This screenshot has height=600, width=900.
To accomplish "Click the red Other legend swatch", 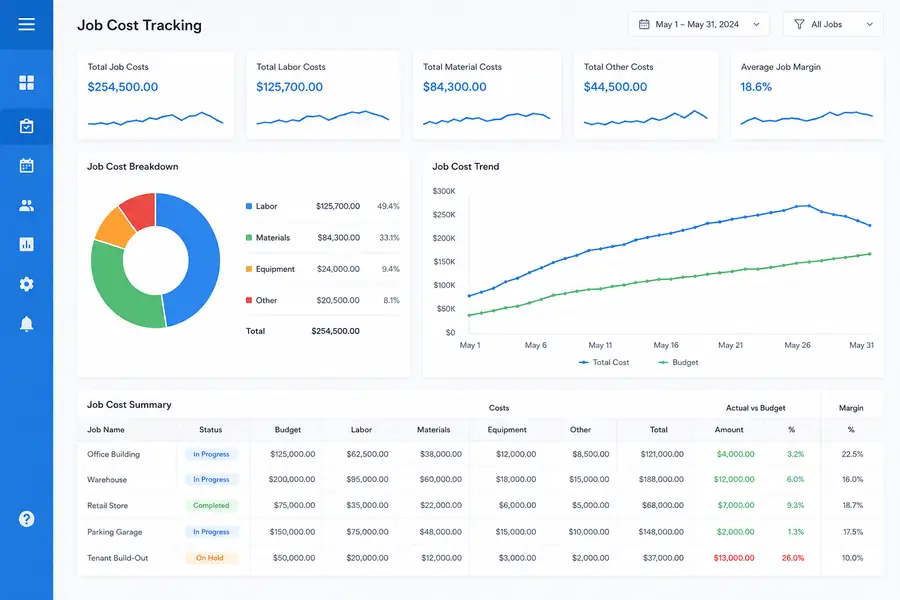I will pos(249,300).
